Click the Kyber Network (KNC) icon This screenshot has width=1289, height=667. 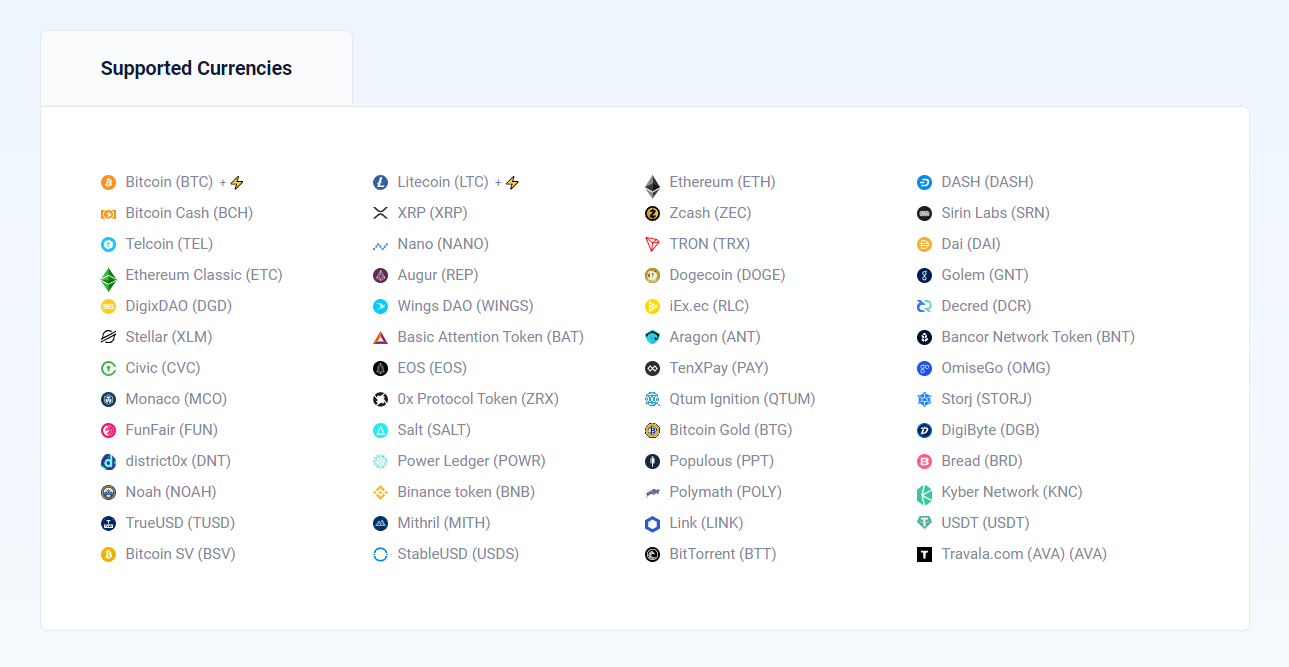(x=924, y=495)
